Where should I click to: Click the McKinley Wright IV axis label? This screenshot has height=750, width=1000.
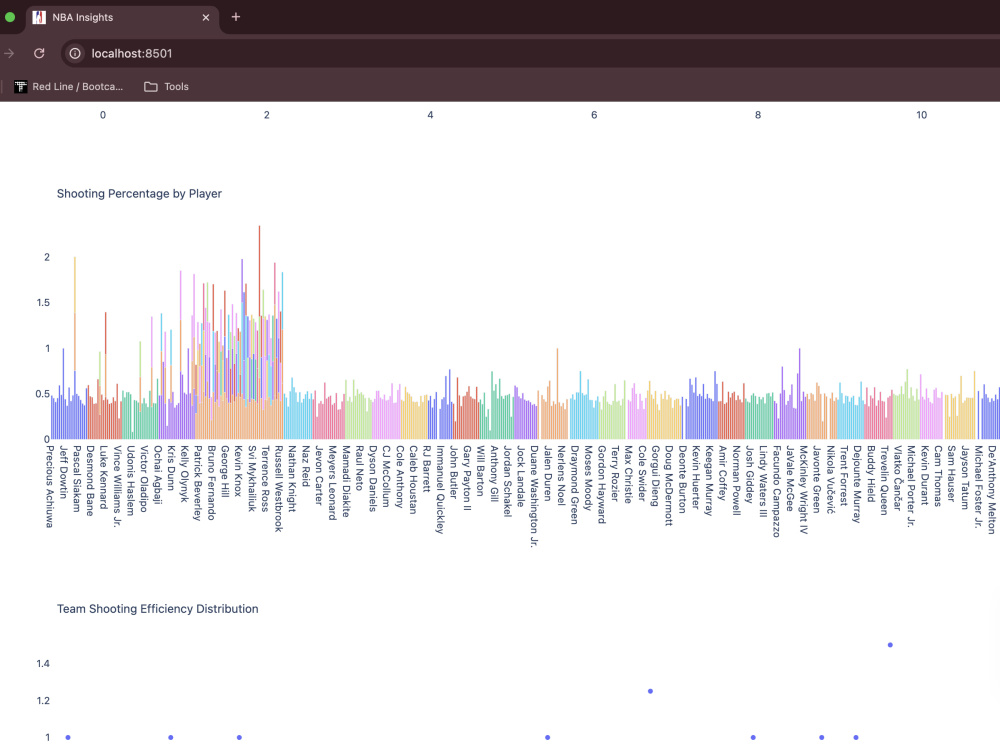(803, 489)
